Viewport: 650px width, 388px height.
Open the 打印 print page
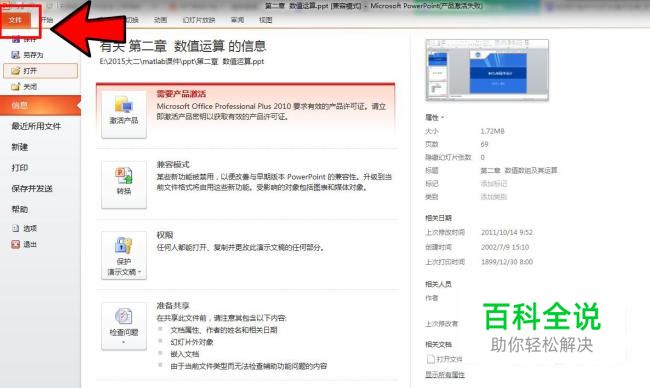pos(19,168)
